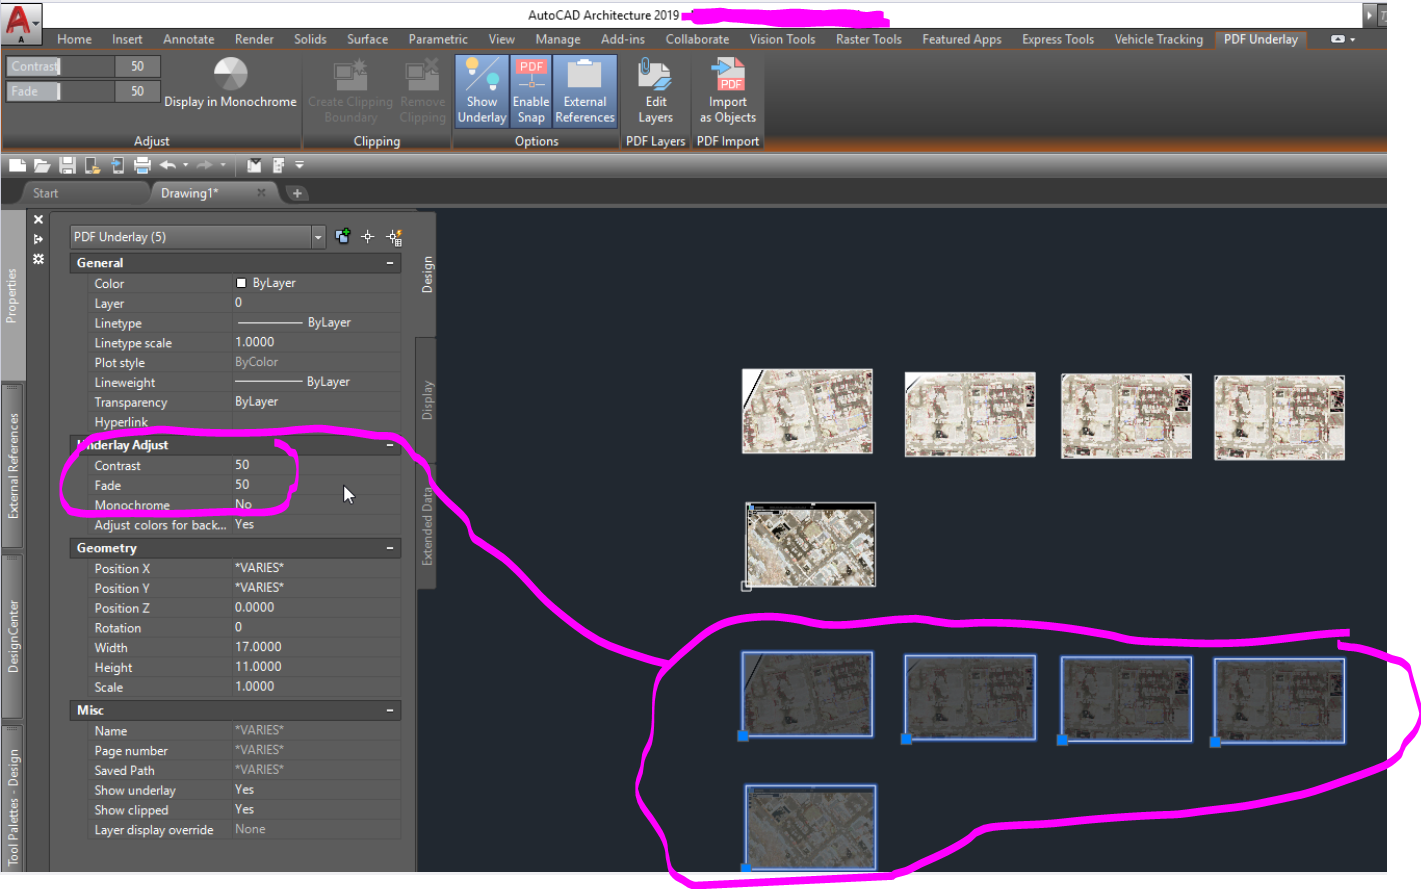This screenshot has width=1421, height=889.
Task: Open the undo history dropdown arrow
Action: click(x=185, y=165)
